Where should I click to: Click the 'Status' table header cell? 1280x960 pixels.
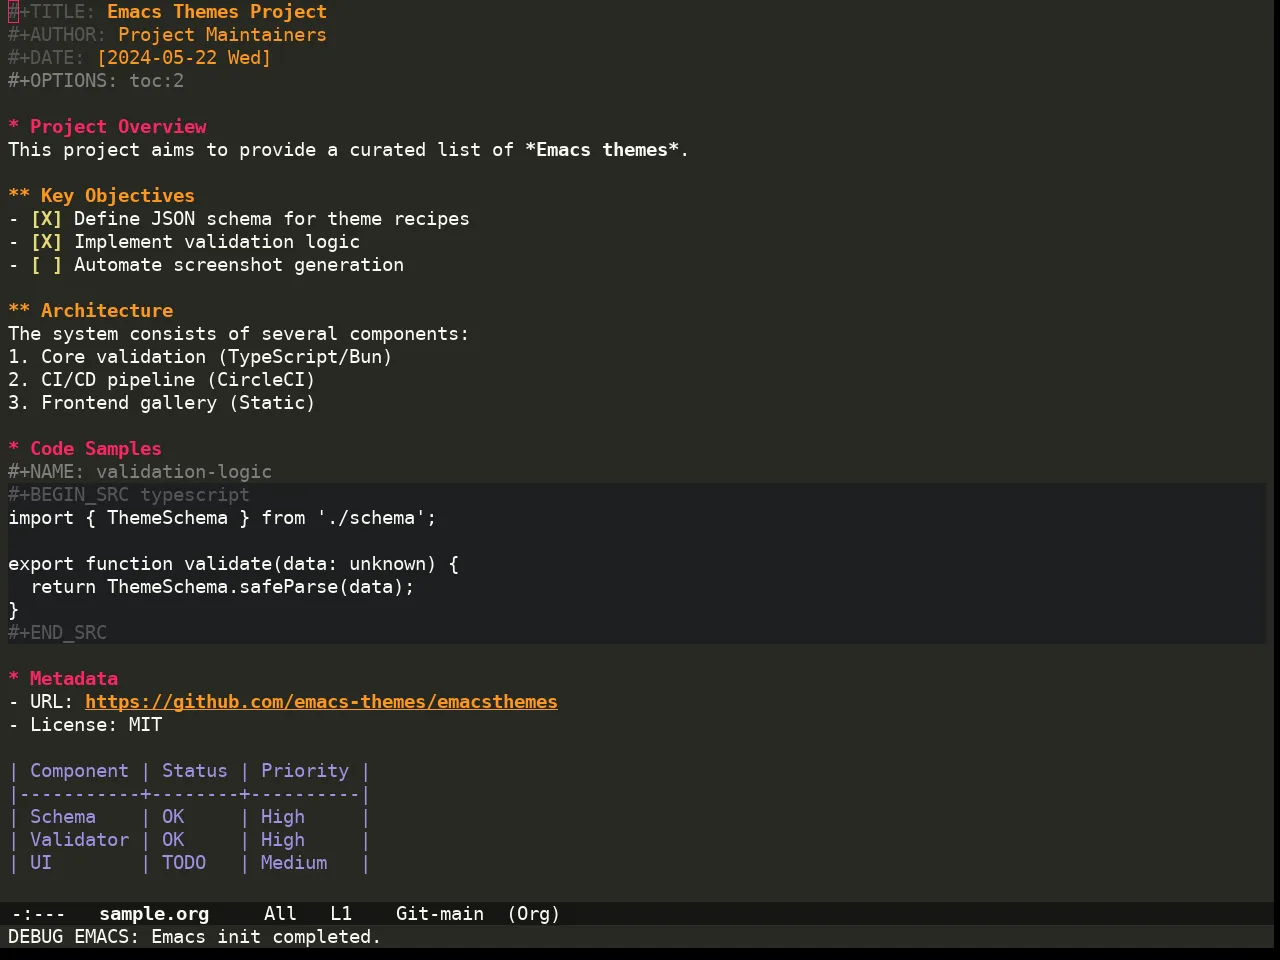tap(195, 771)
